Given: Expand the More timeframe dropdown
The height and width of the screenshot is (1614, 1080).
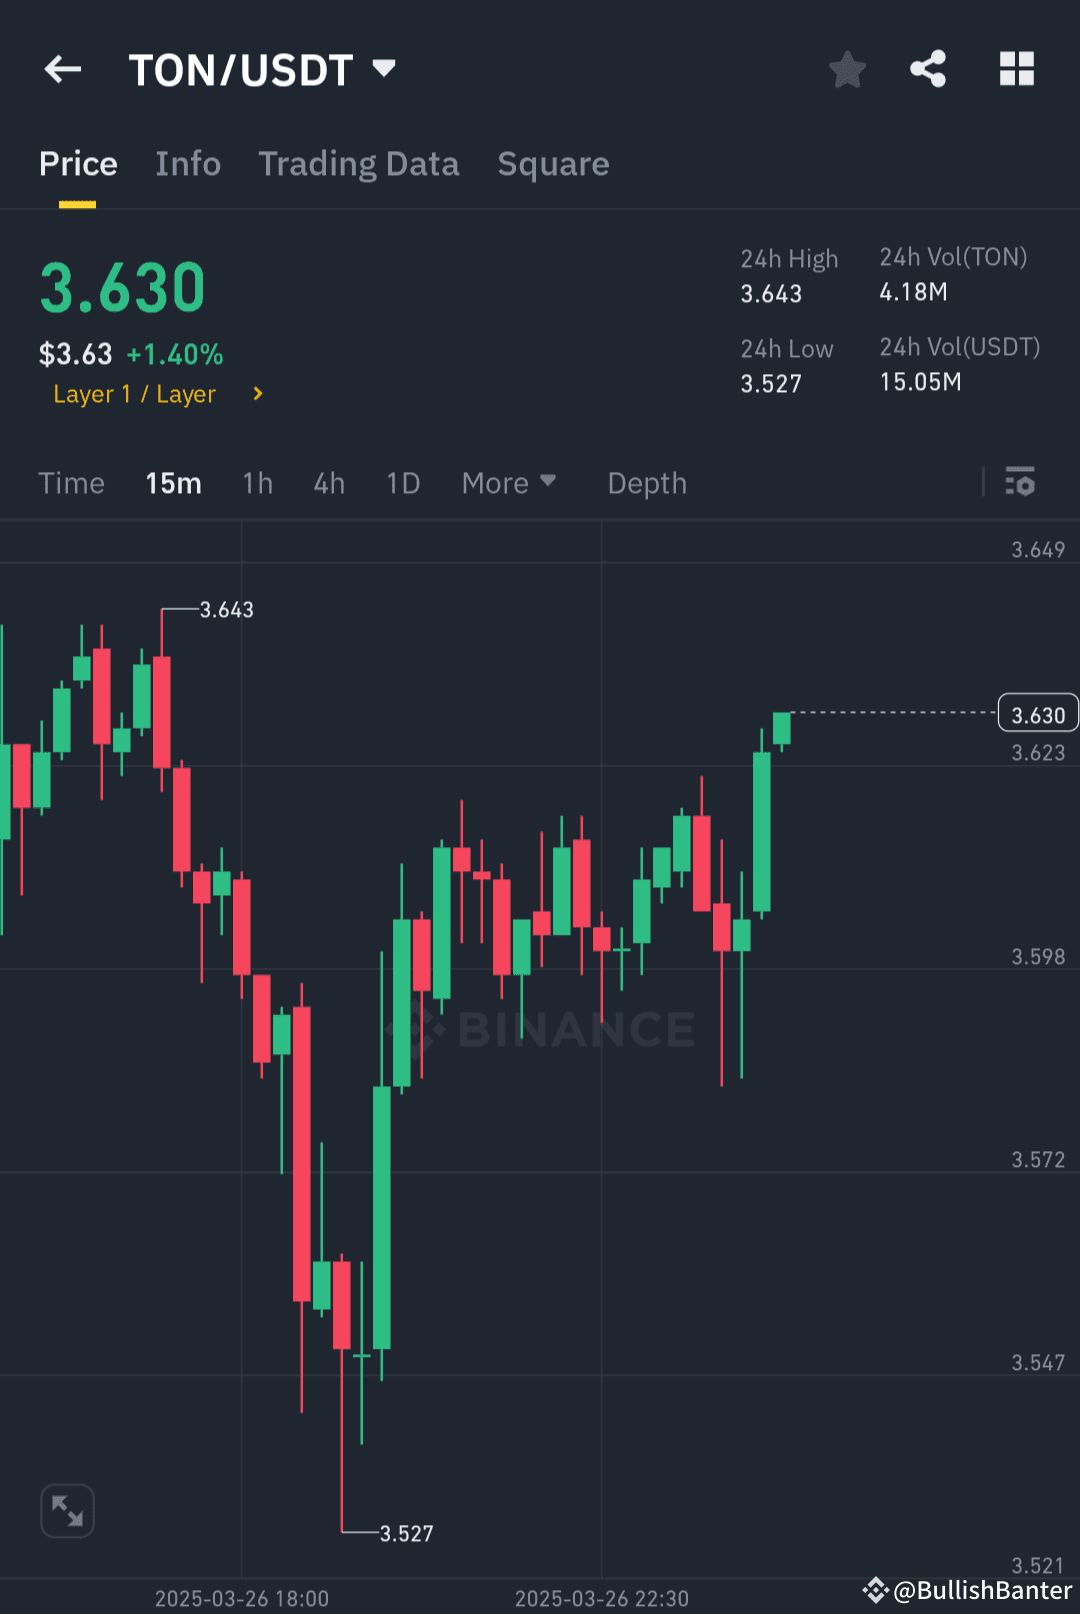Looking at the screenshot, I should pyautogui.click(x=508, y=483).
